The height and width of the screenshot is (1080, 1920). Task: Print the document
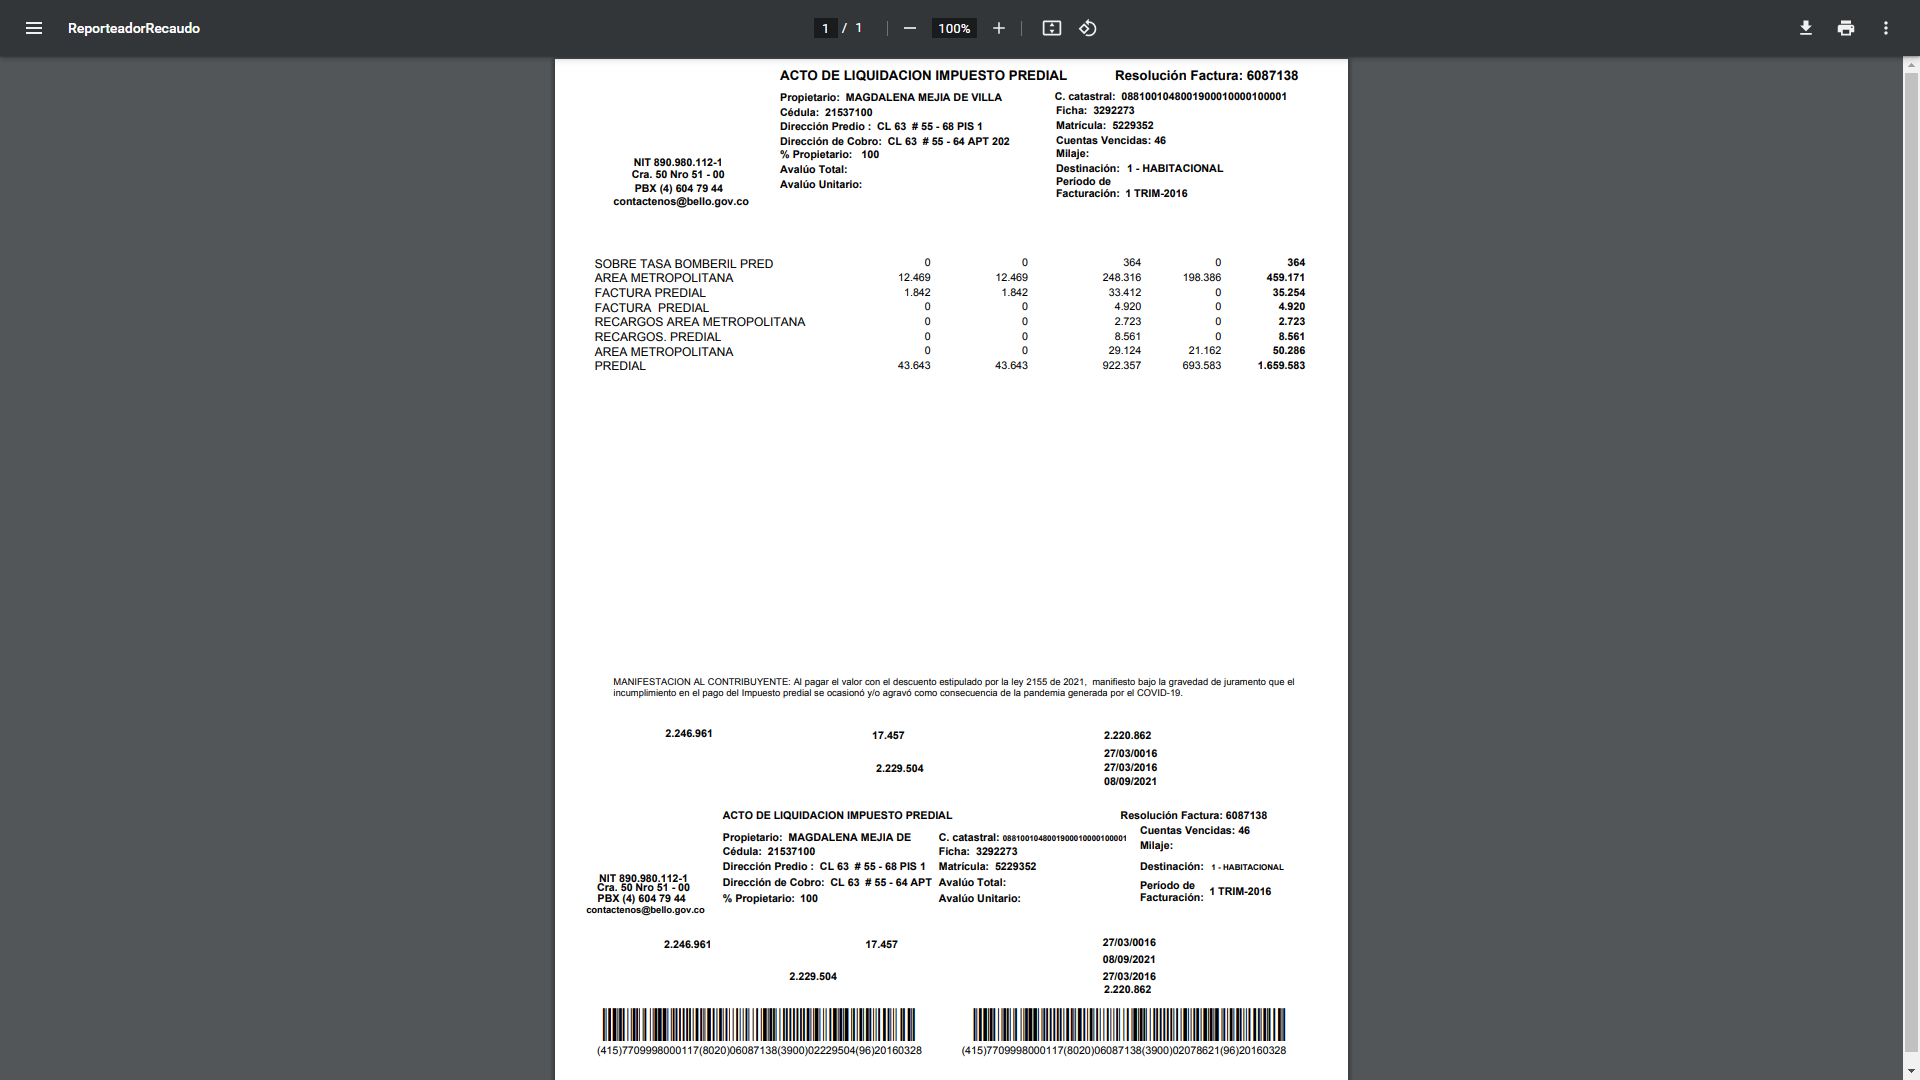coord(1845,28)
